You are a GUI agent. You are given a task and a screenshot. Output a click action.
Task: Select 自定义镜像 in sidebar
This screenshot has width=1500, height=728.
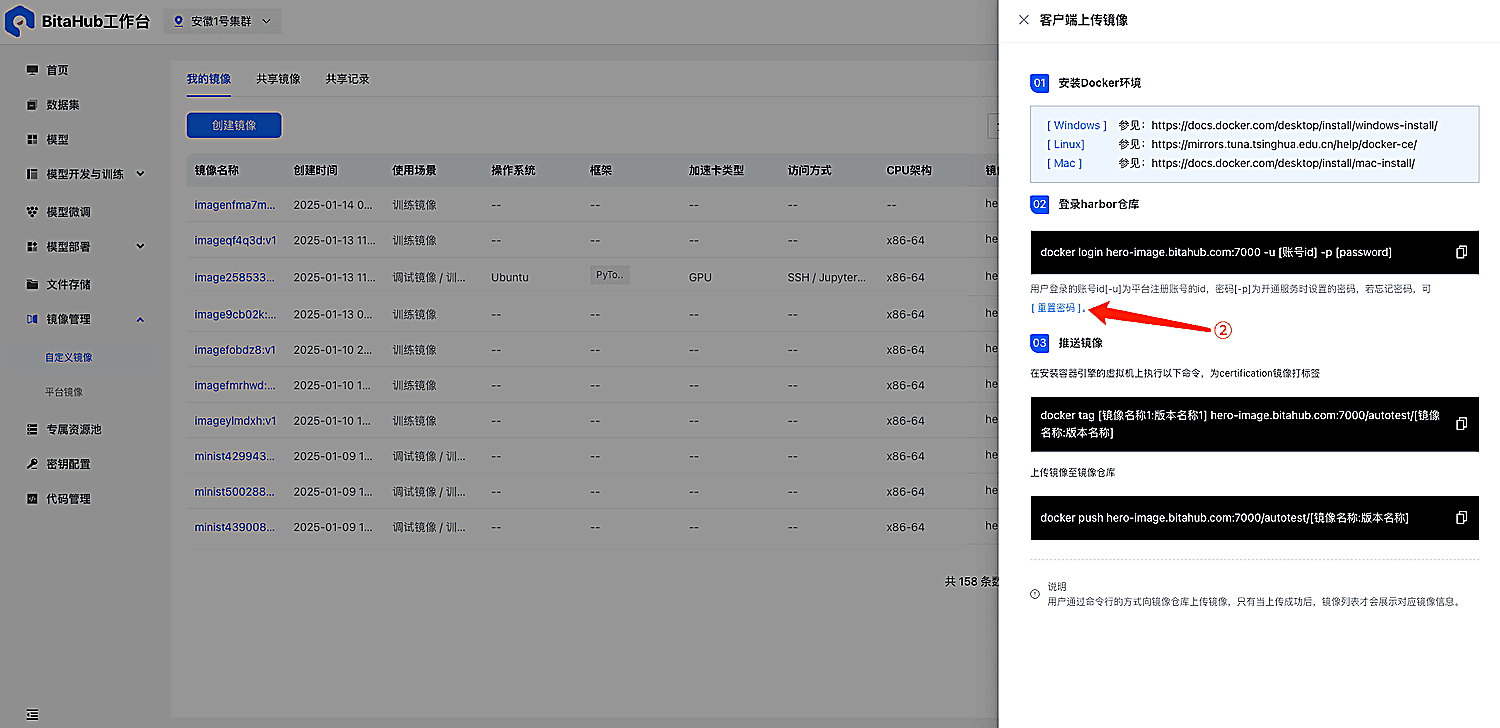click(x=69, y=357)
